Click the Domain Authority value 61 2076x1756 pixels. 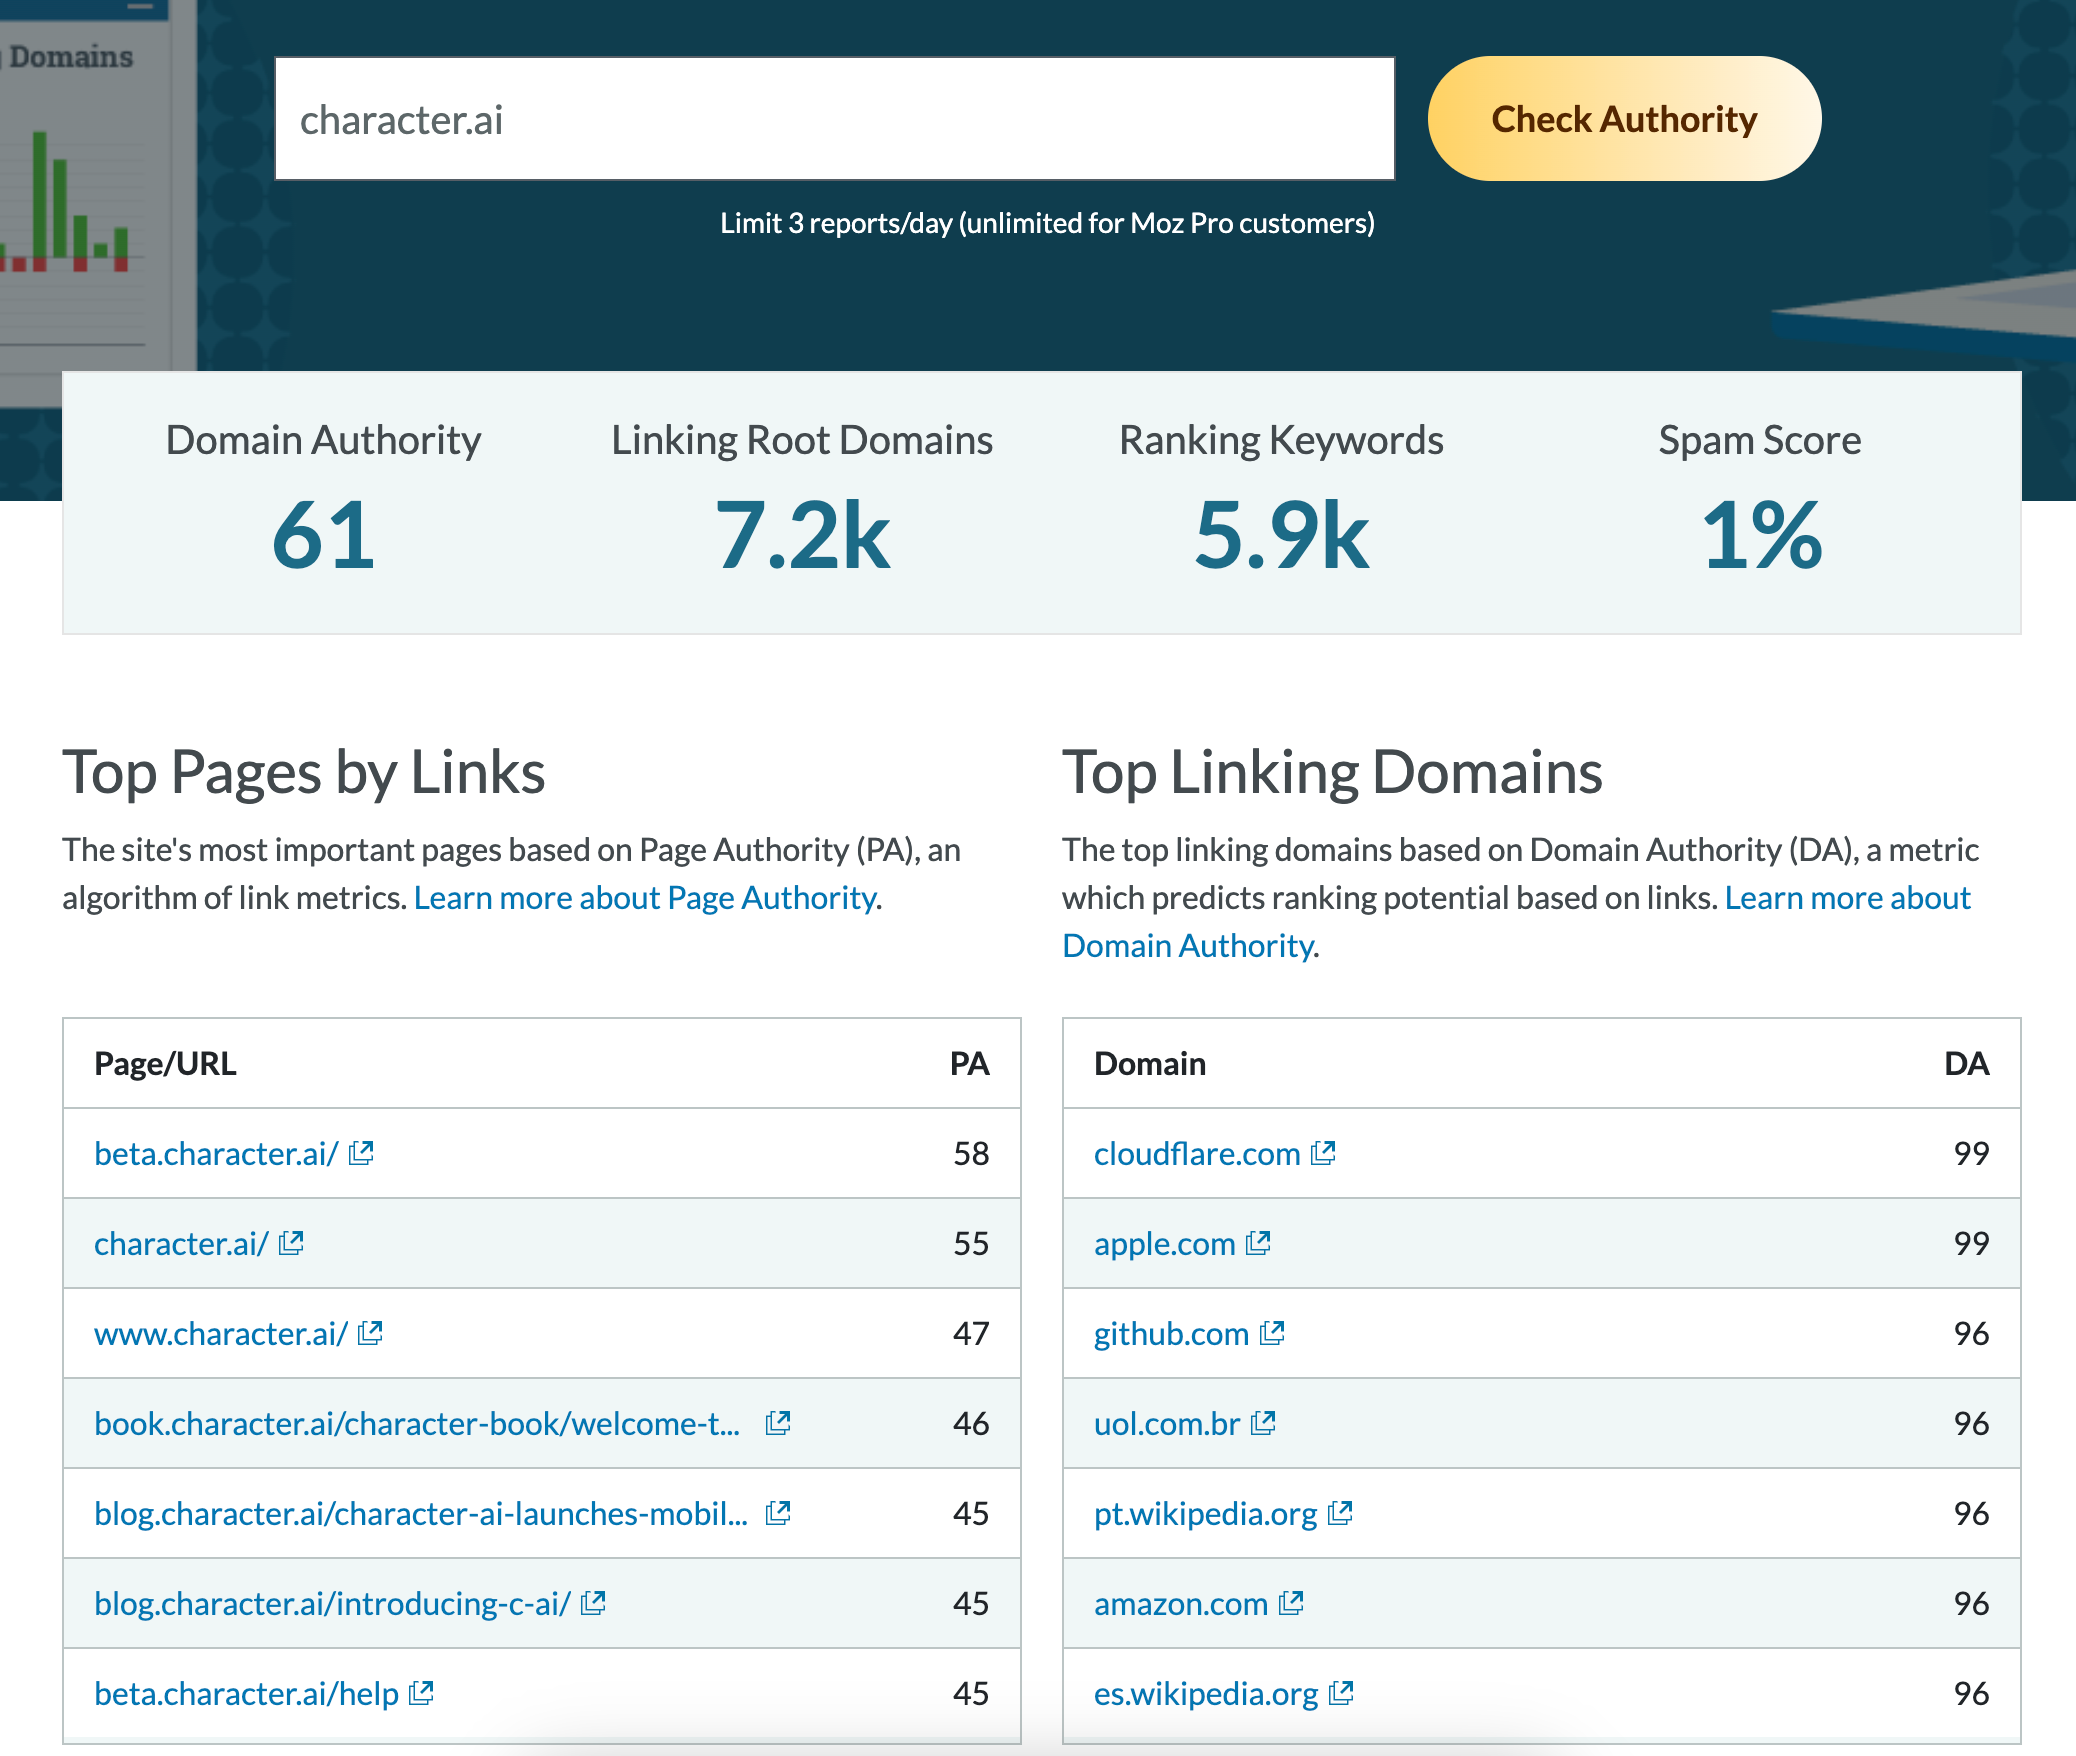coord(323,536)
